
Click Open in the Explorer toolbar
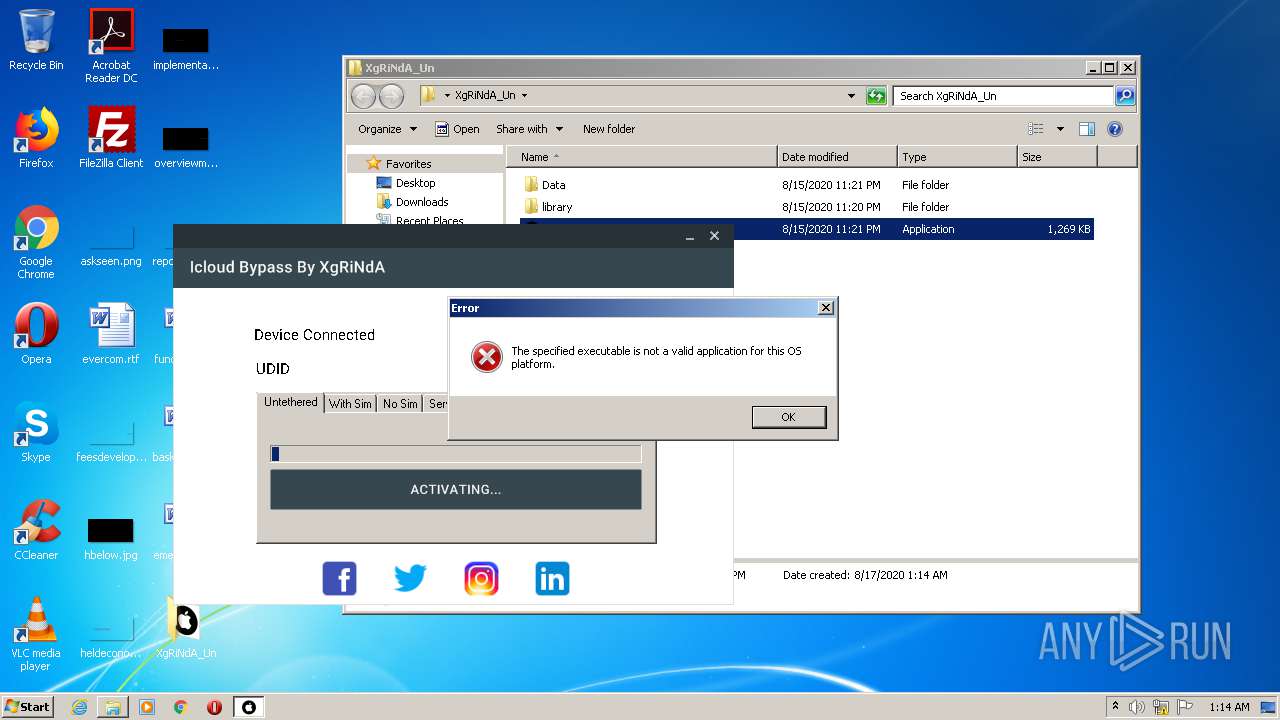pyautogui.click(x=457, y=129)
